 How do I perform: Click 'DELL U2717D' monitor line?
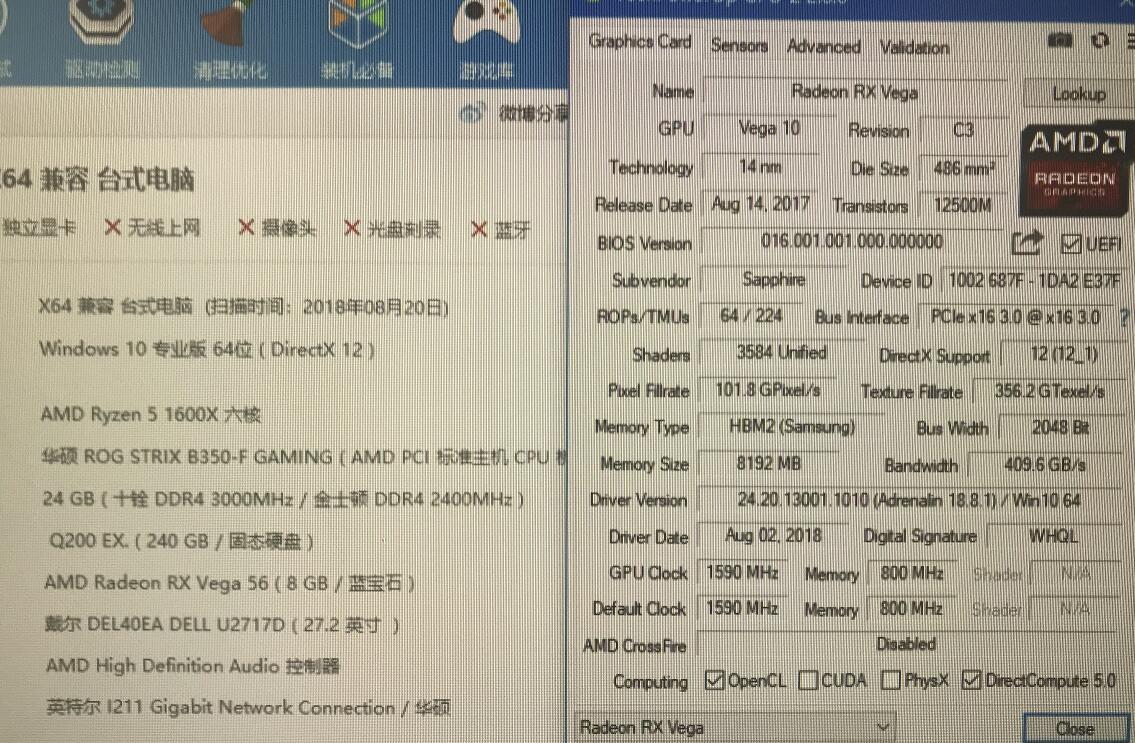point(221,624)
